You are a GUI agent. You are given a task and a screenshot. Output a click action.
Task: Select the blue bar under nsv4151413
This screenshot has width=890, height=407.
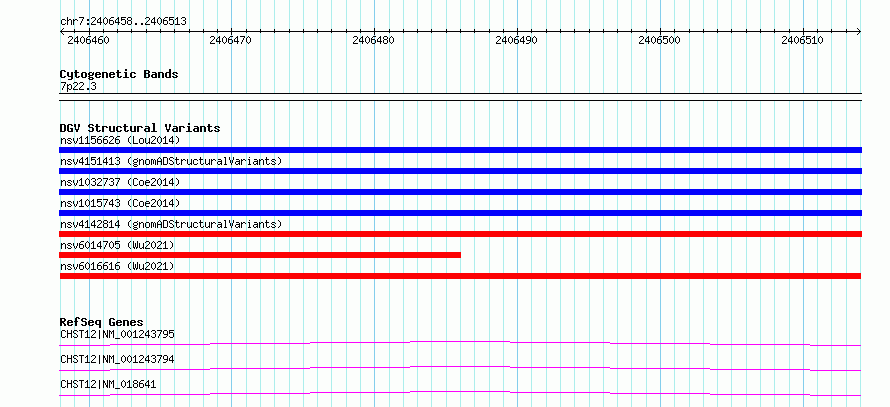click(x=460, y=171)
